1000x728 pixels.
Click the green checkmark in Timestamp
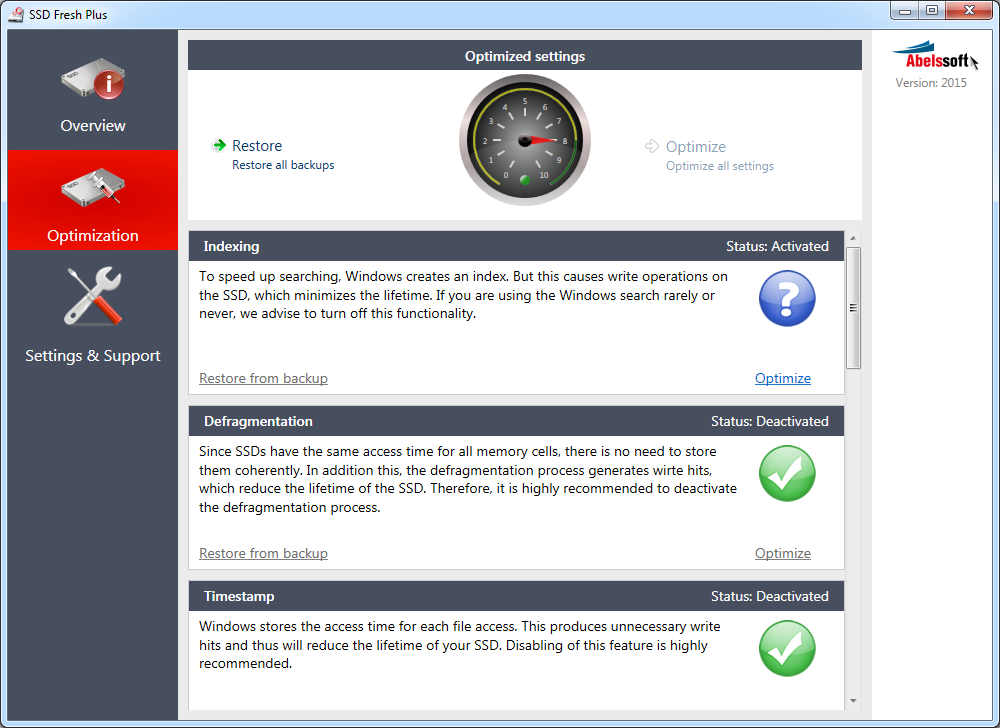pos(787,648)
